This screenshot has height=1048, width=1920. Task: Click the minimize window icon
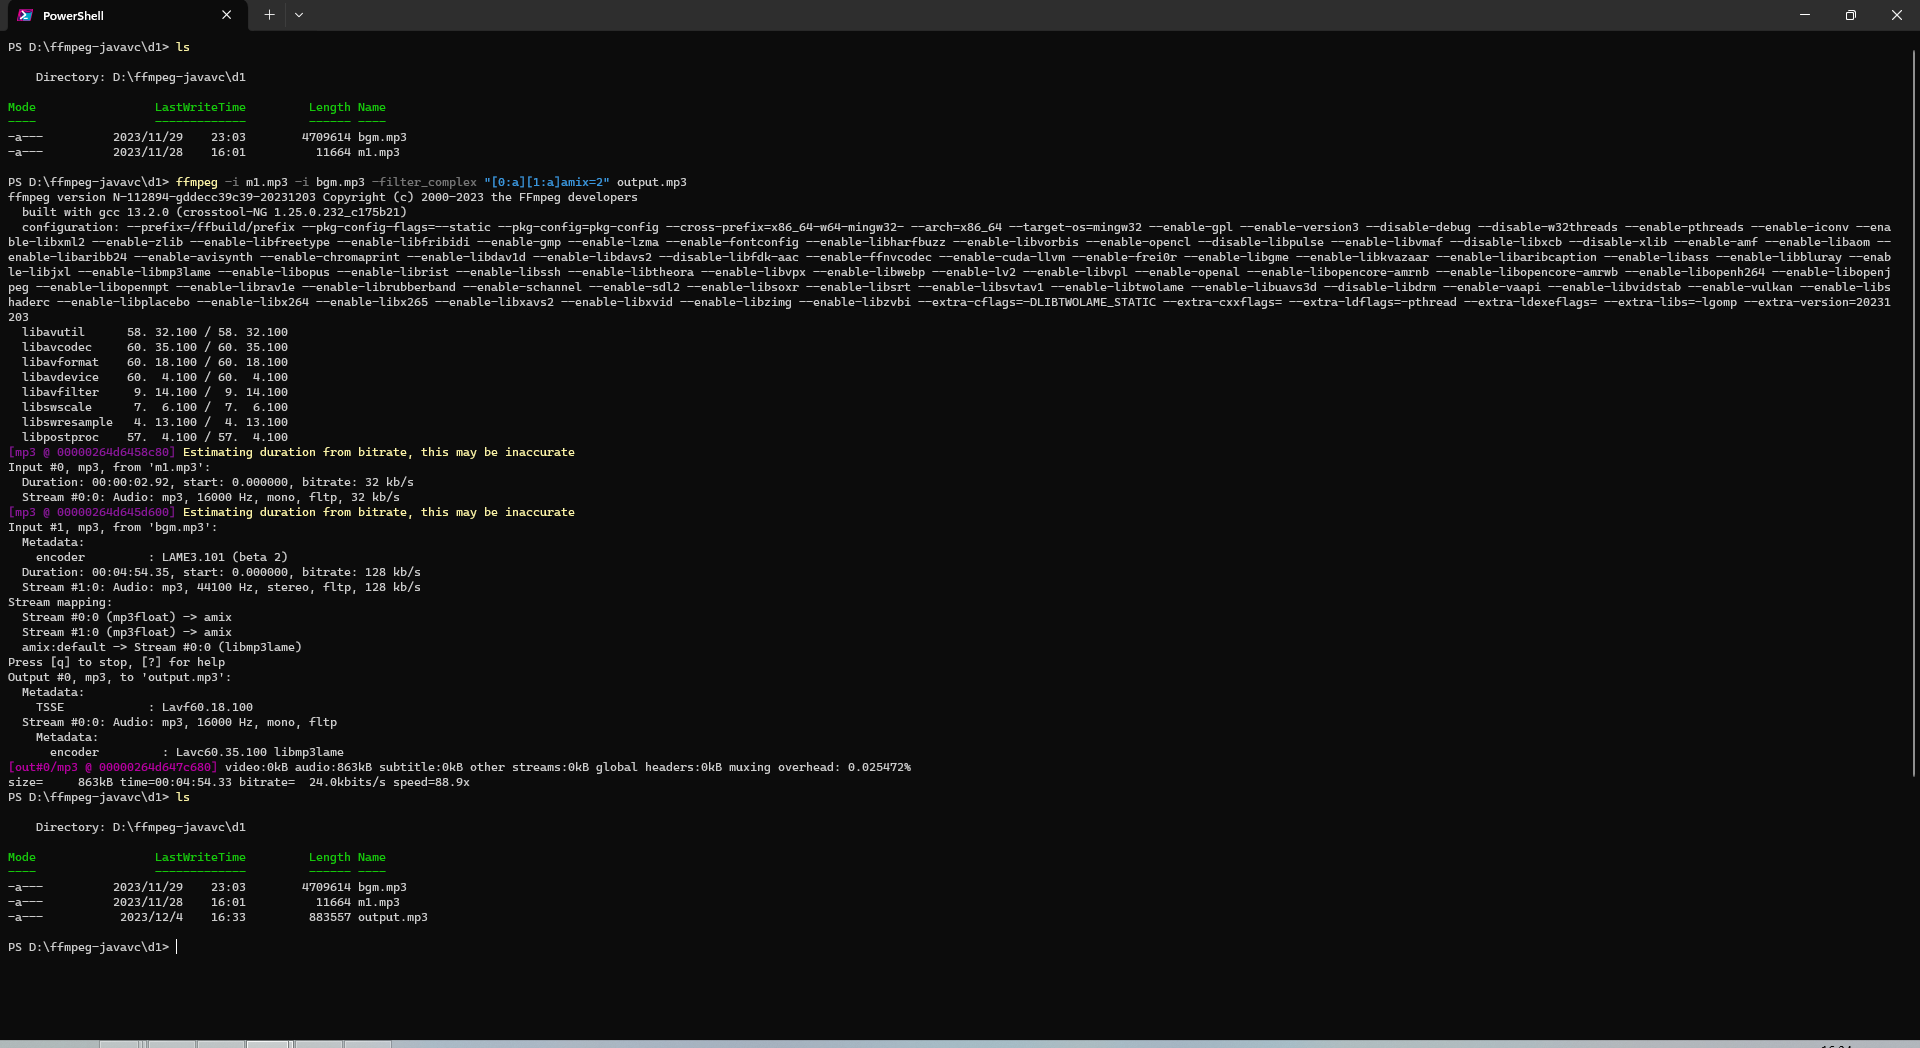(x=1804, y=15)
